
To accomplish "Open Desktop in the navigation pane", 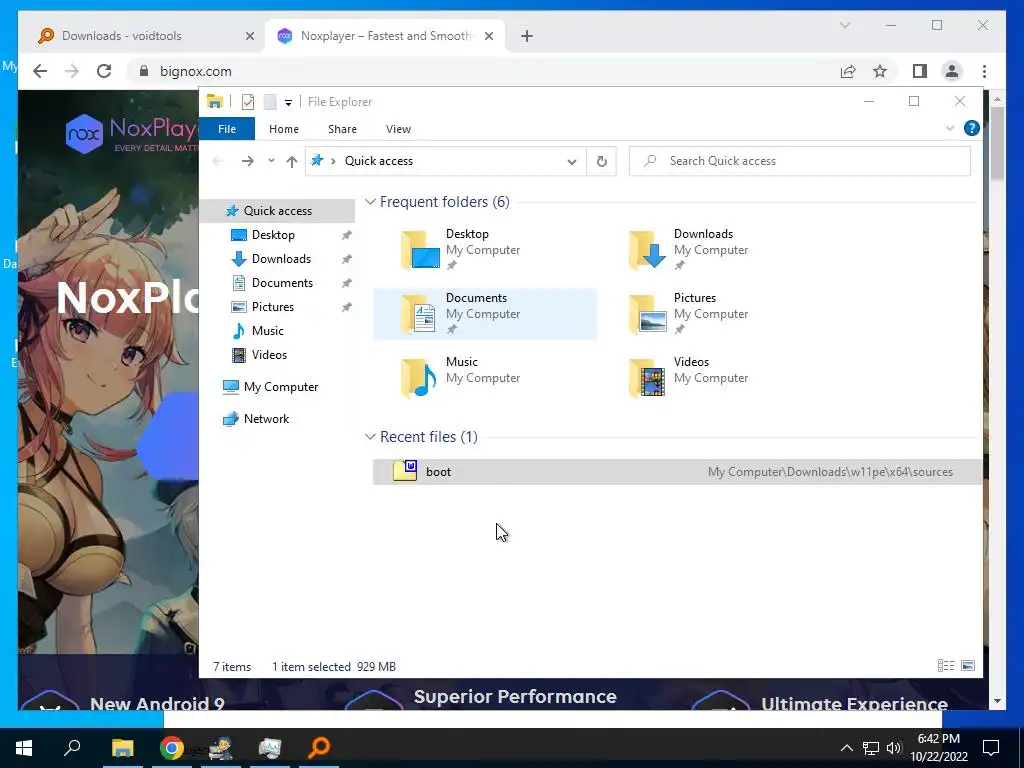I will 273,234.
